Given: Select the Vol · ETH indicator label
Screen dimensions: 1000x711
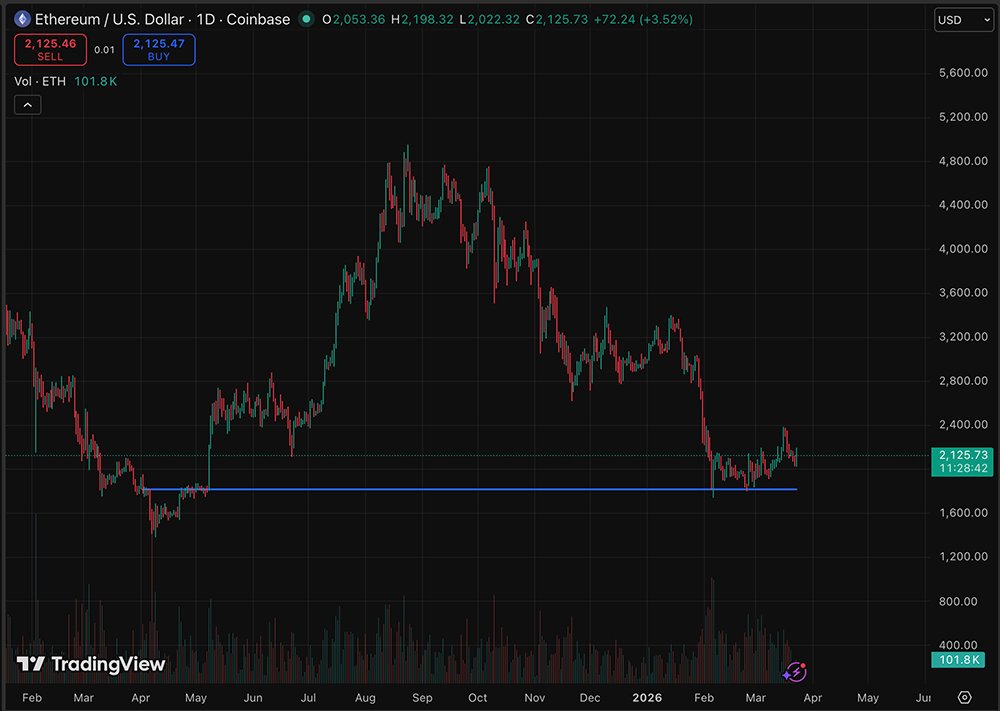Looking at the screenshot, I should tap(40, 81).
